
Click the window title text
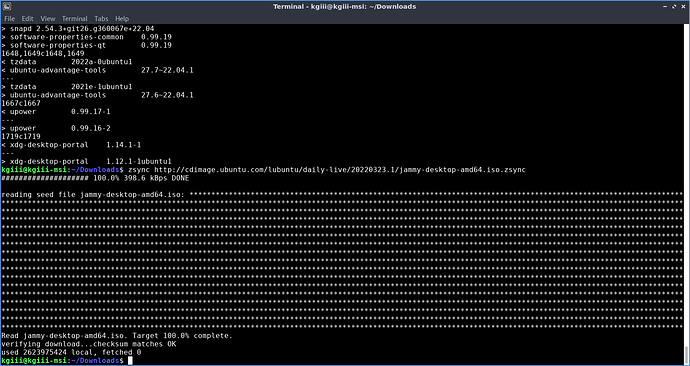(x=345, y=7)
